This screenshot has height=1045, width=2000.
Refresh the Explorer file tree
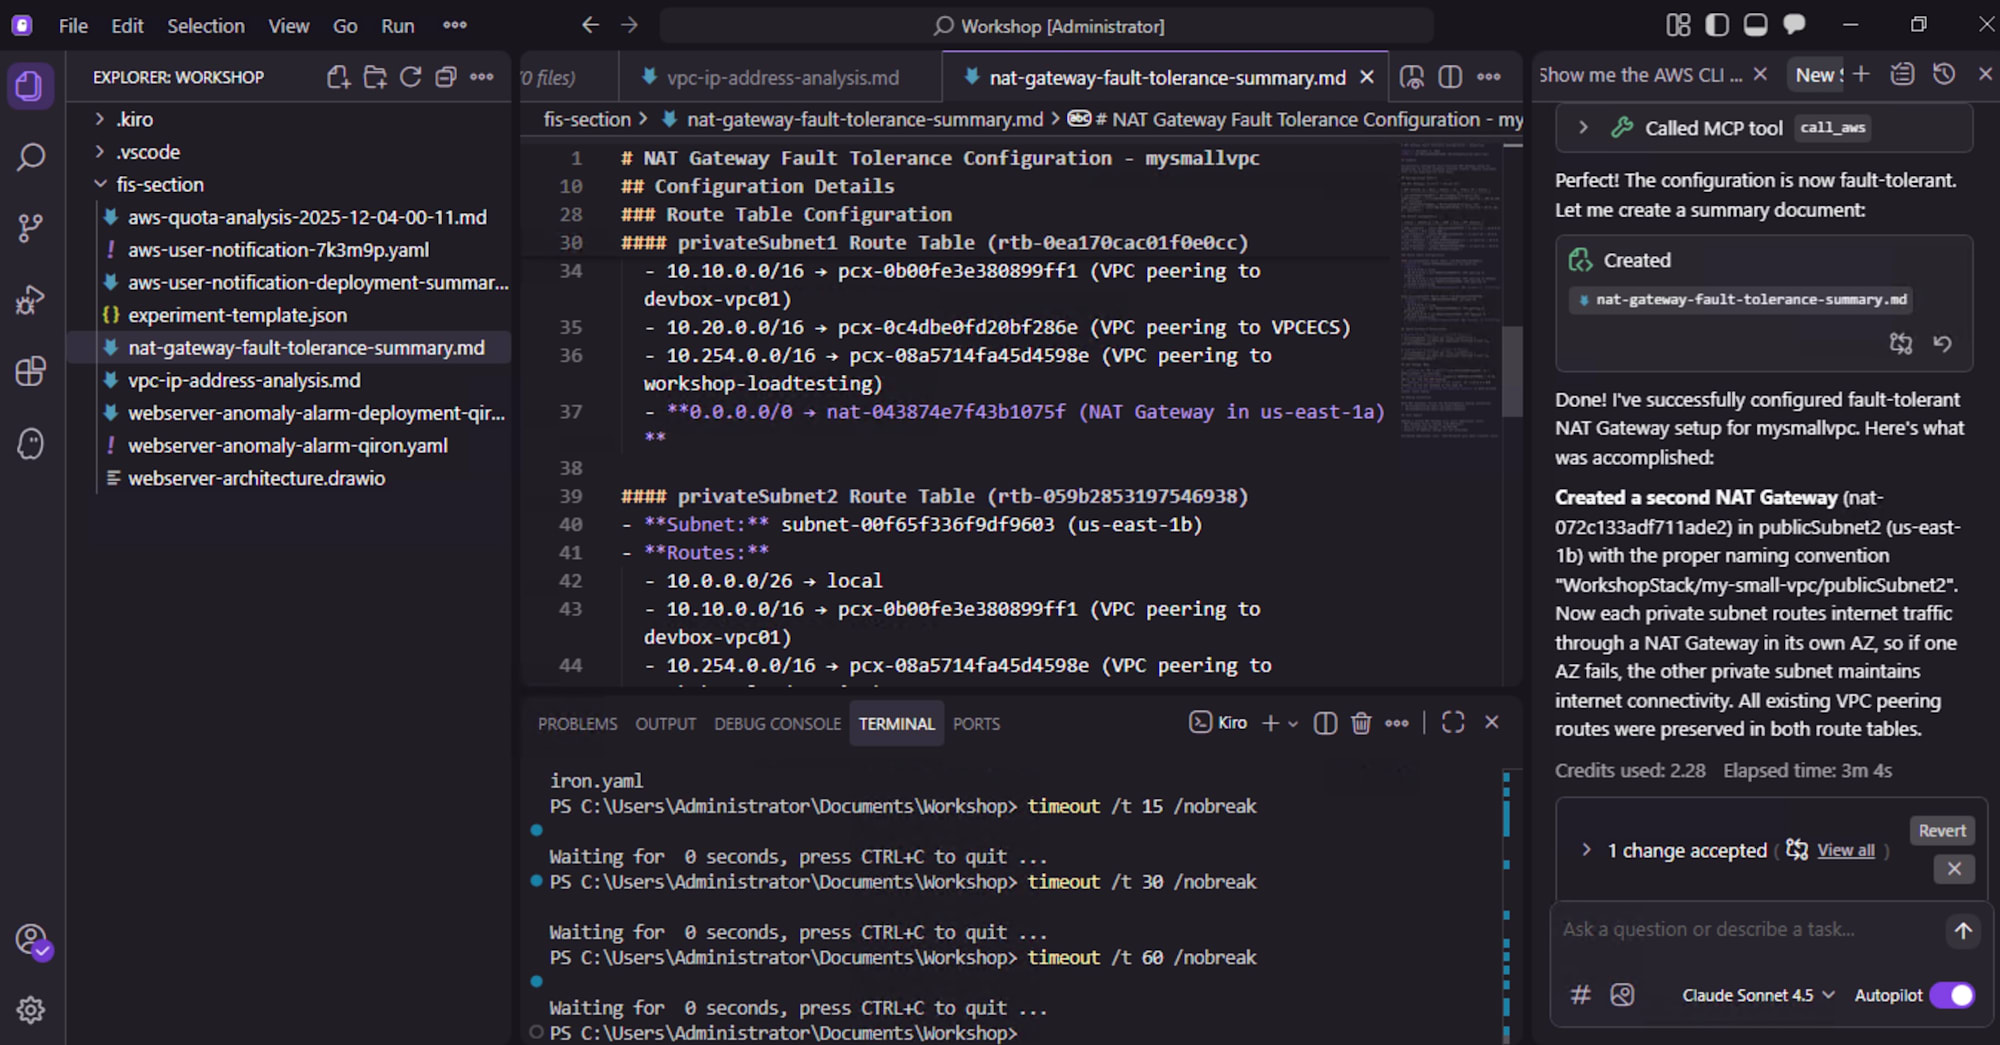pos(410,77)
